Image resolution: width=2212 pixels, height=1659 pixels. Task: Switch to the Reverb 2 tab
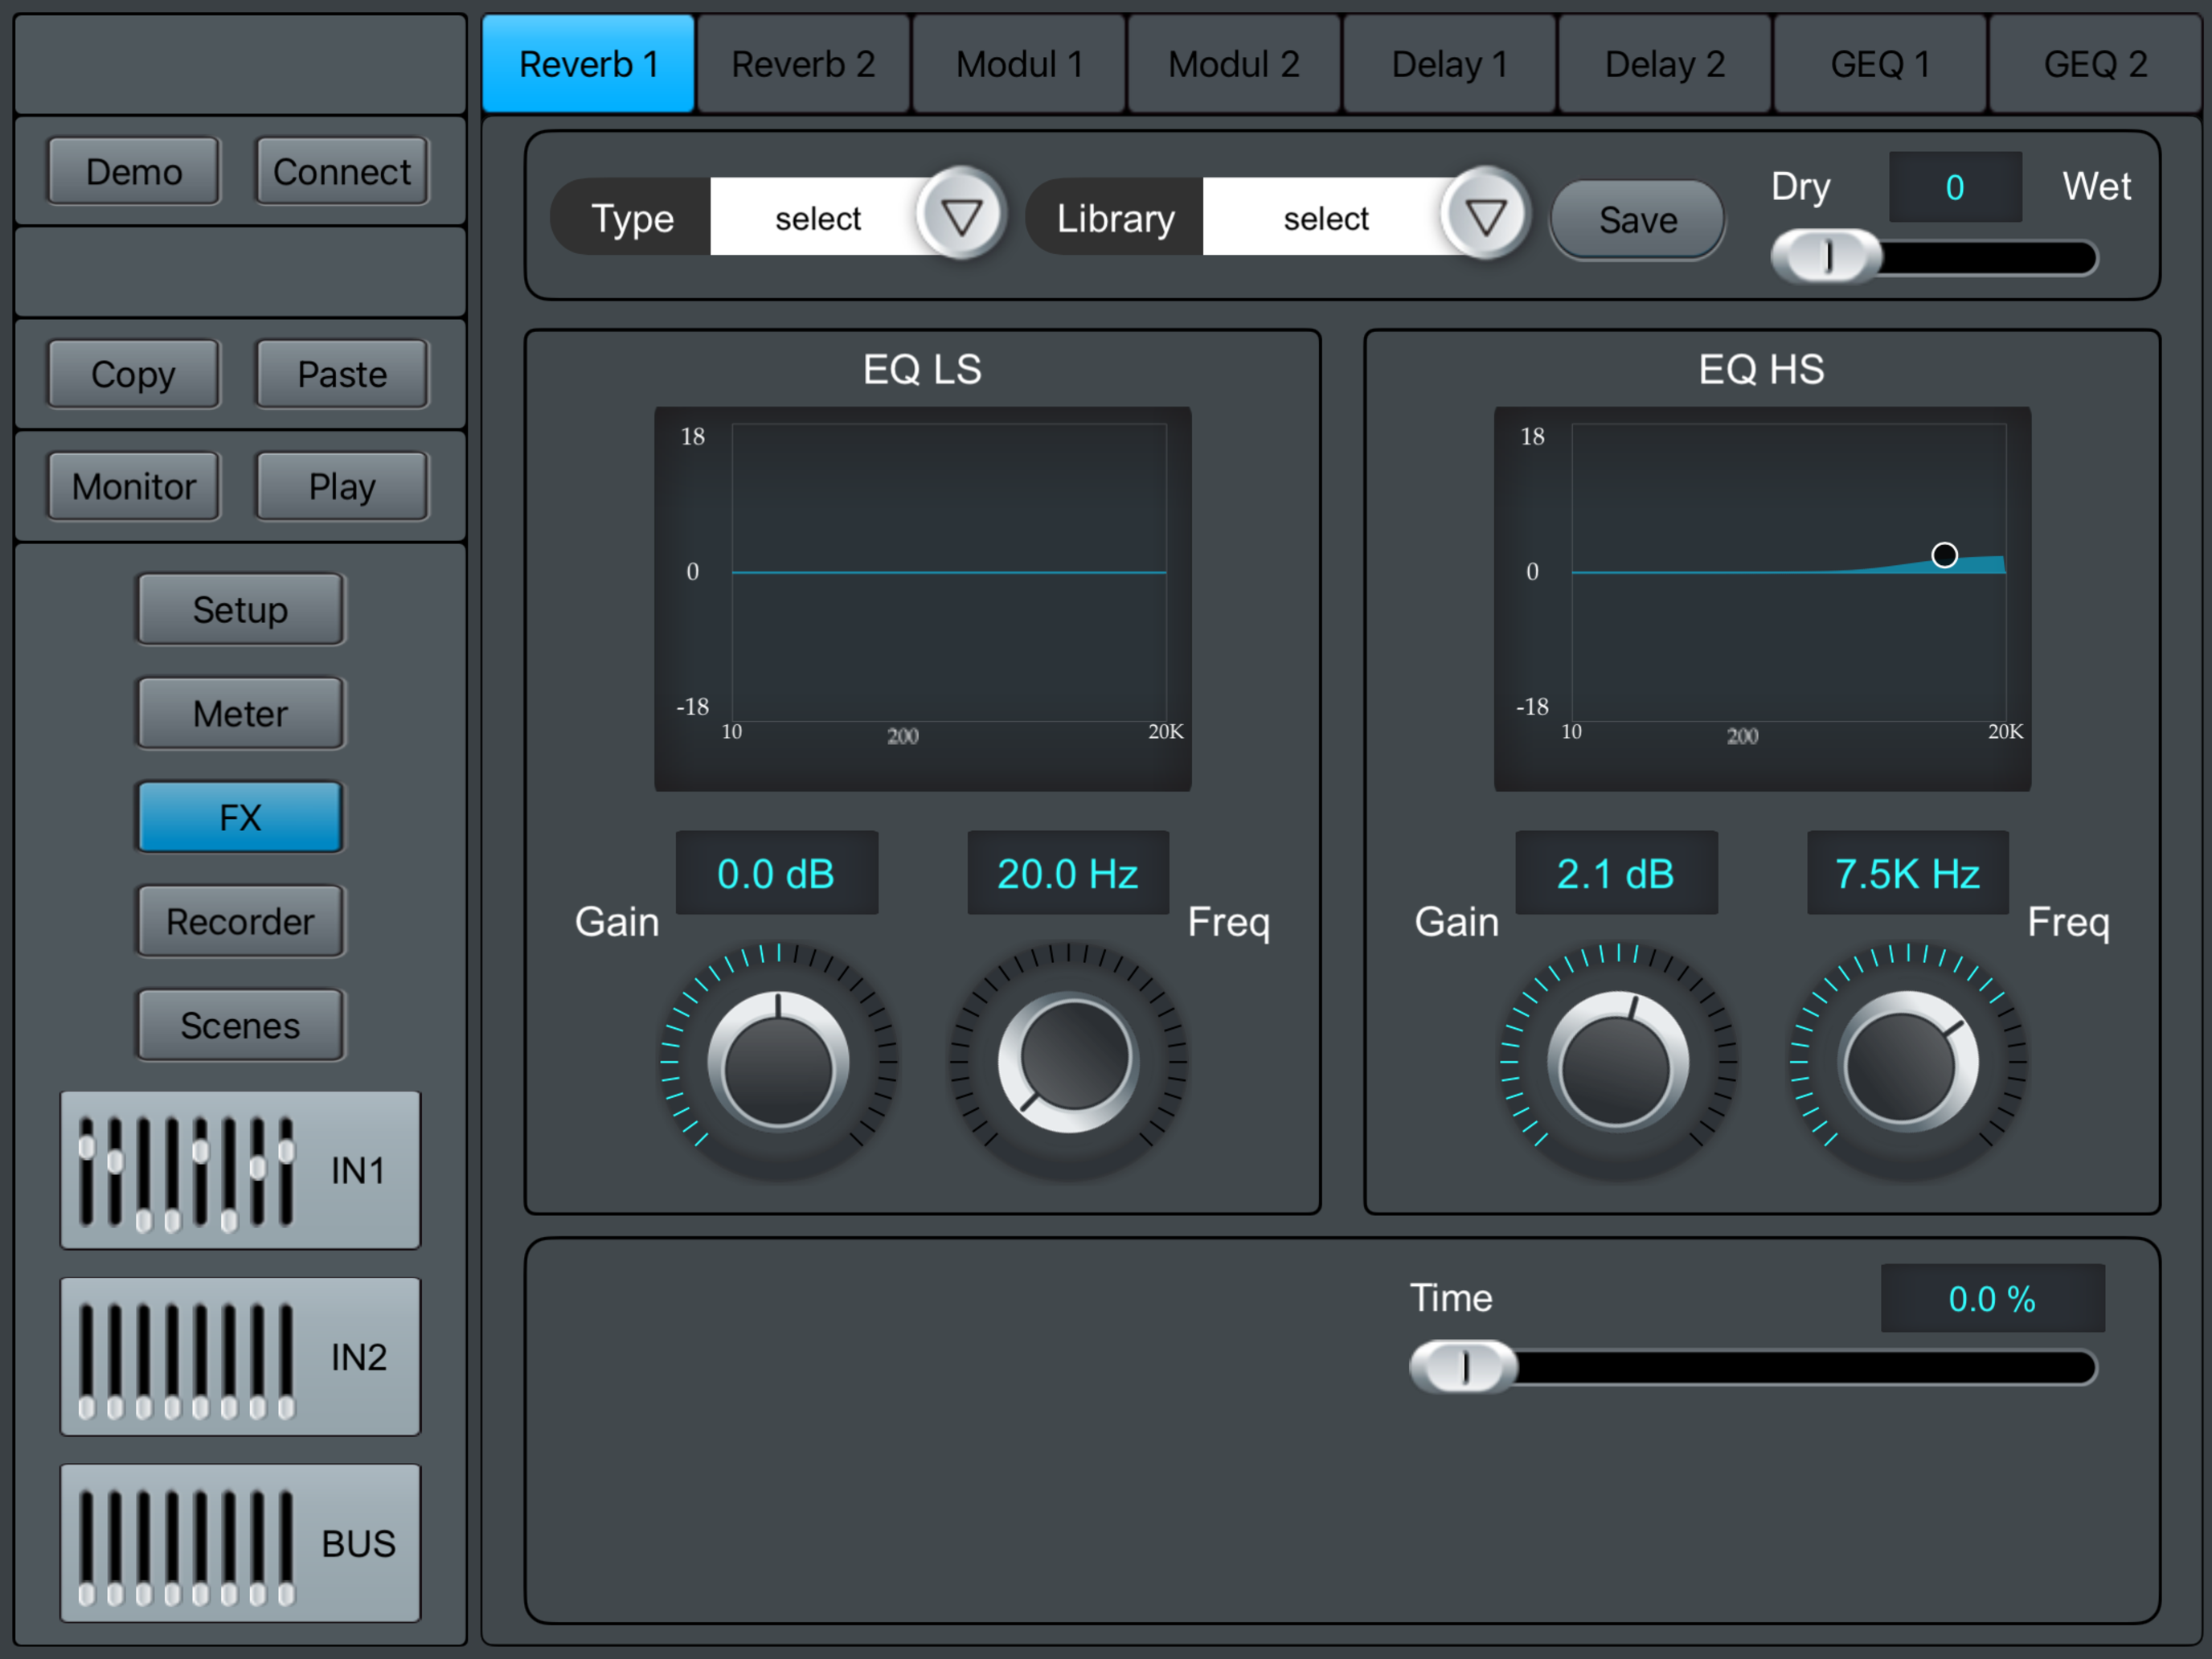click(x=803, y=64)
